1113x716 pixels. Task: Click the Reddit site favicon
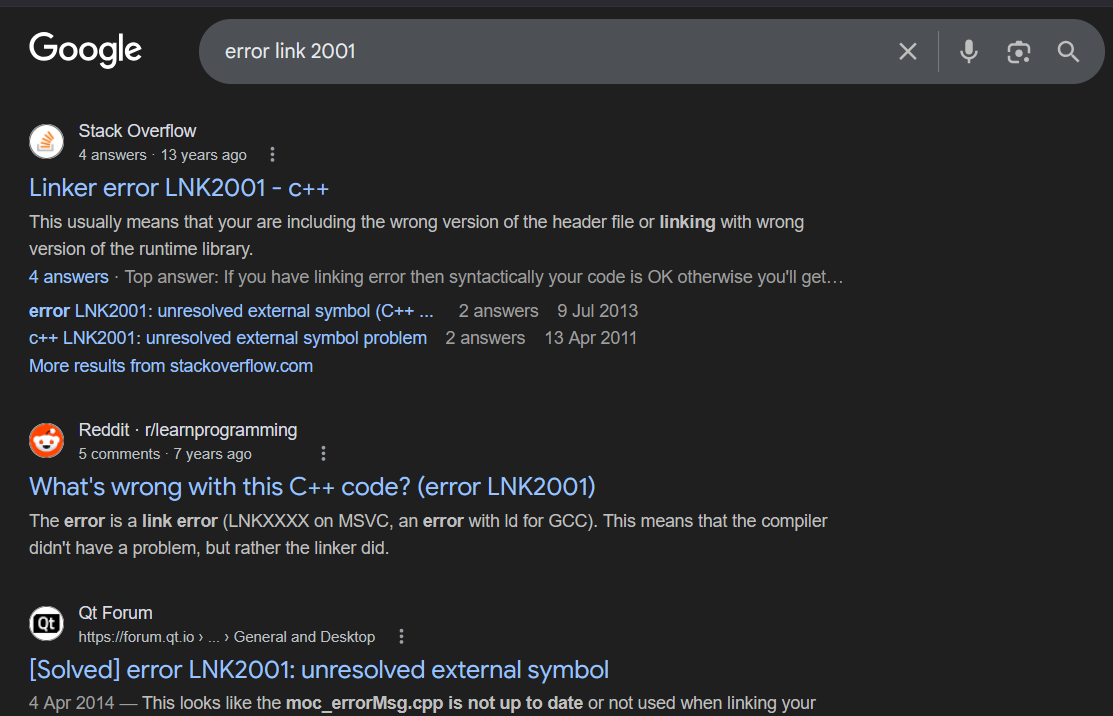pyautogui.click(x=46, y=441)
